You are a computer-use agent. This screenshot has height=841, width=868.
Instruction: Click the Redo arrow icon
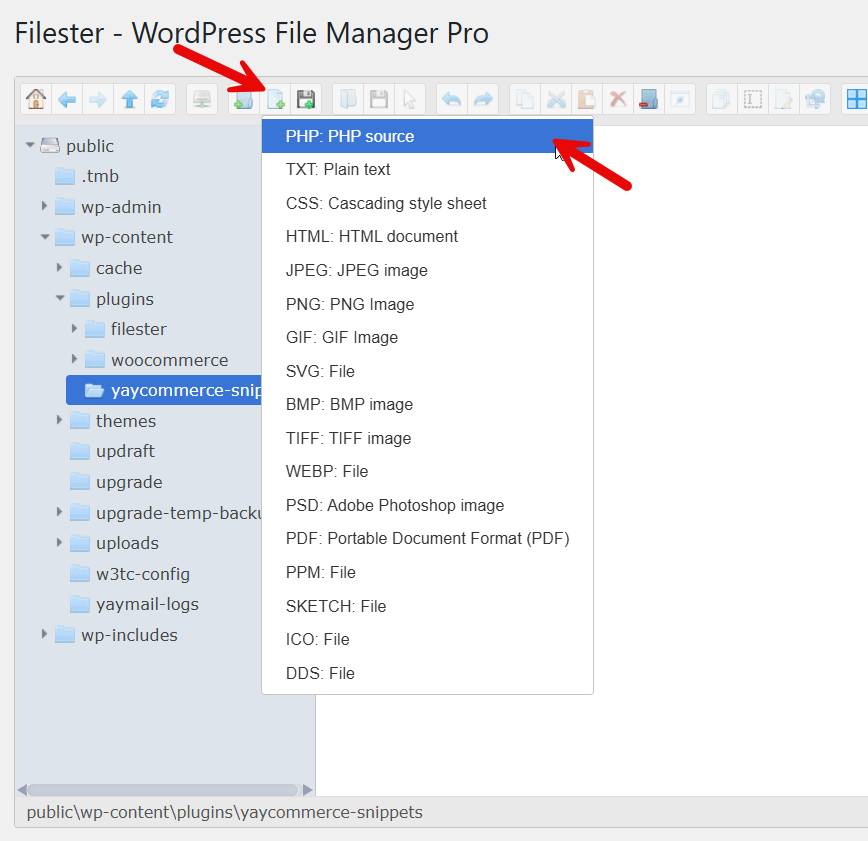point(484,99)
